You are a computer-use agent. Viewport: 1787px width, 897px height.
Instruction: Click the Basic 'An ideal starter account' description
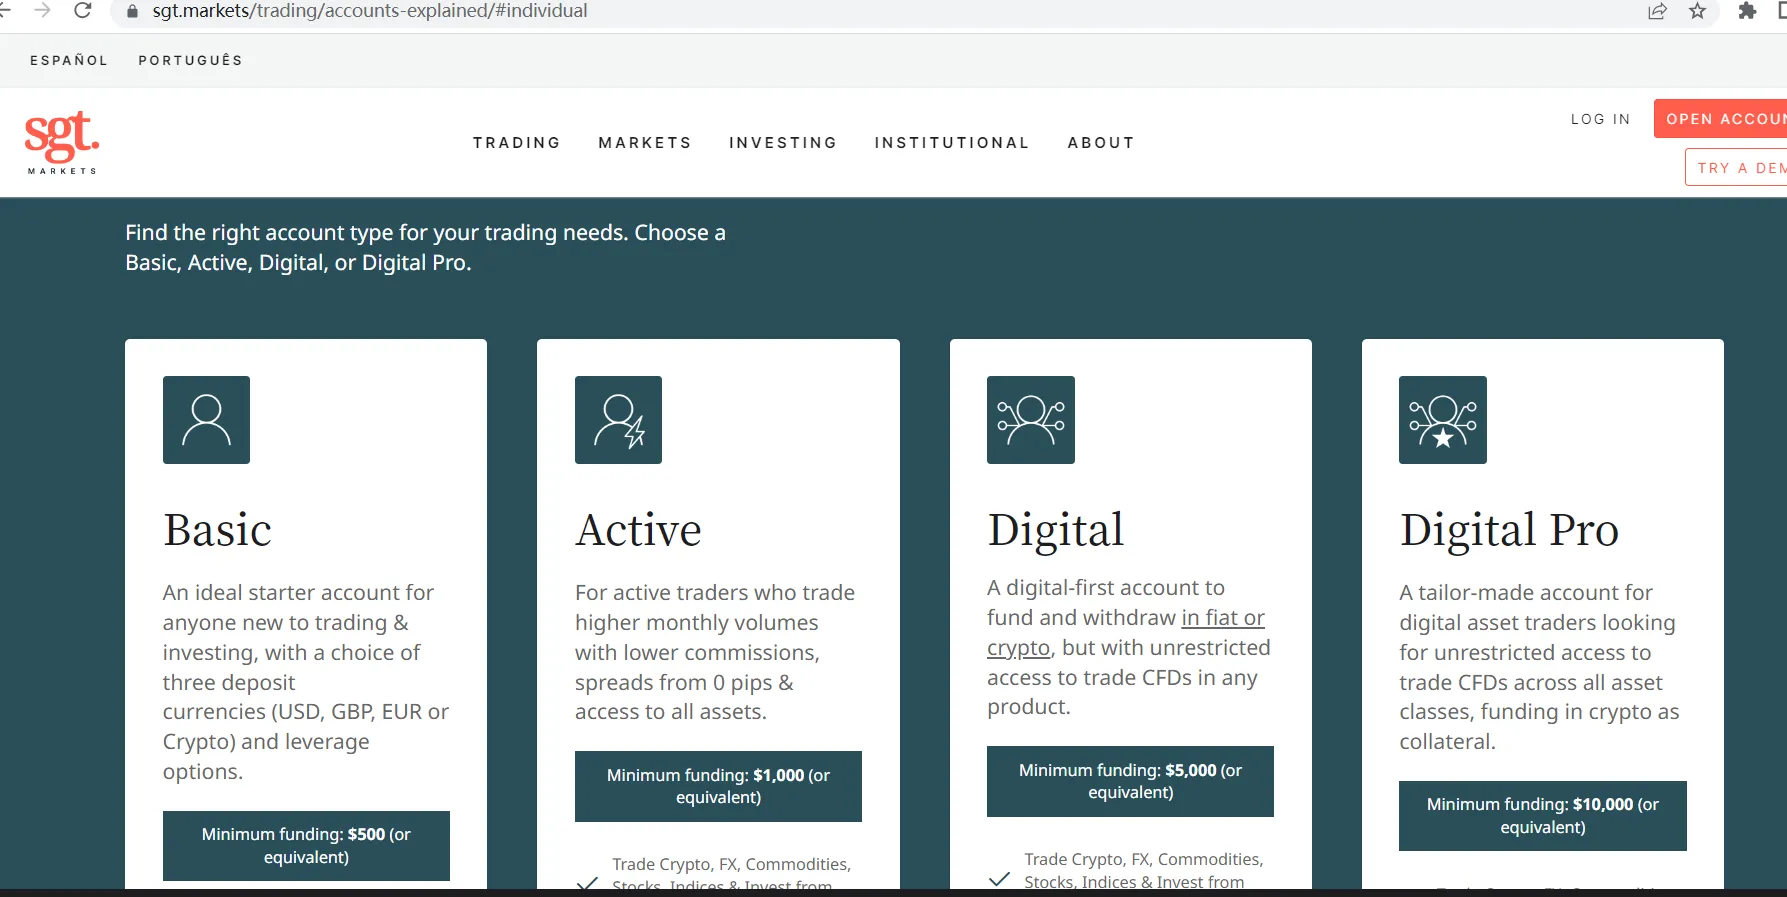[x=306, y=682]
